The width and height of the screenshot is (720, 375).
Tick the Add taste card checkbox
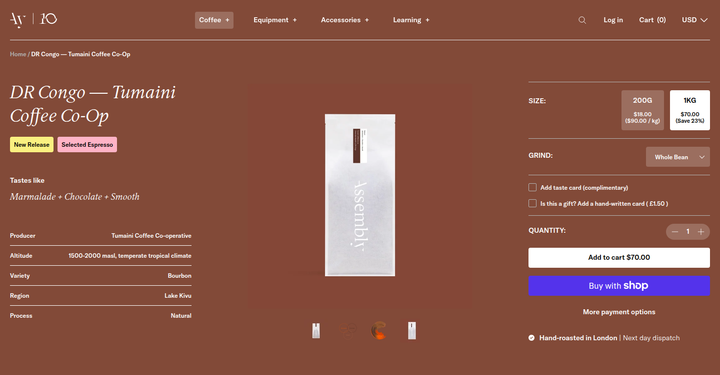[532, 187]
